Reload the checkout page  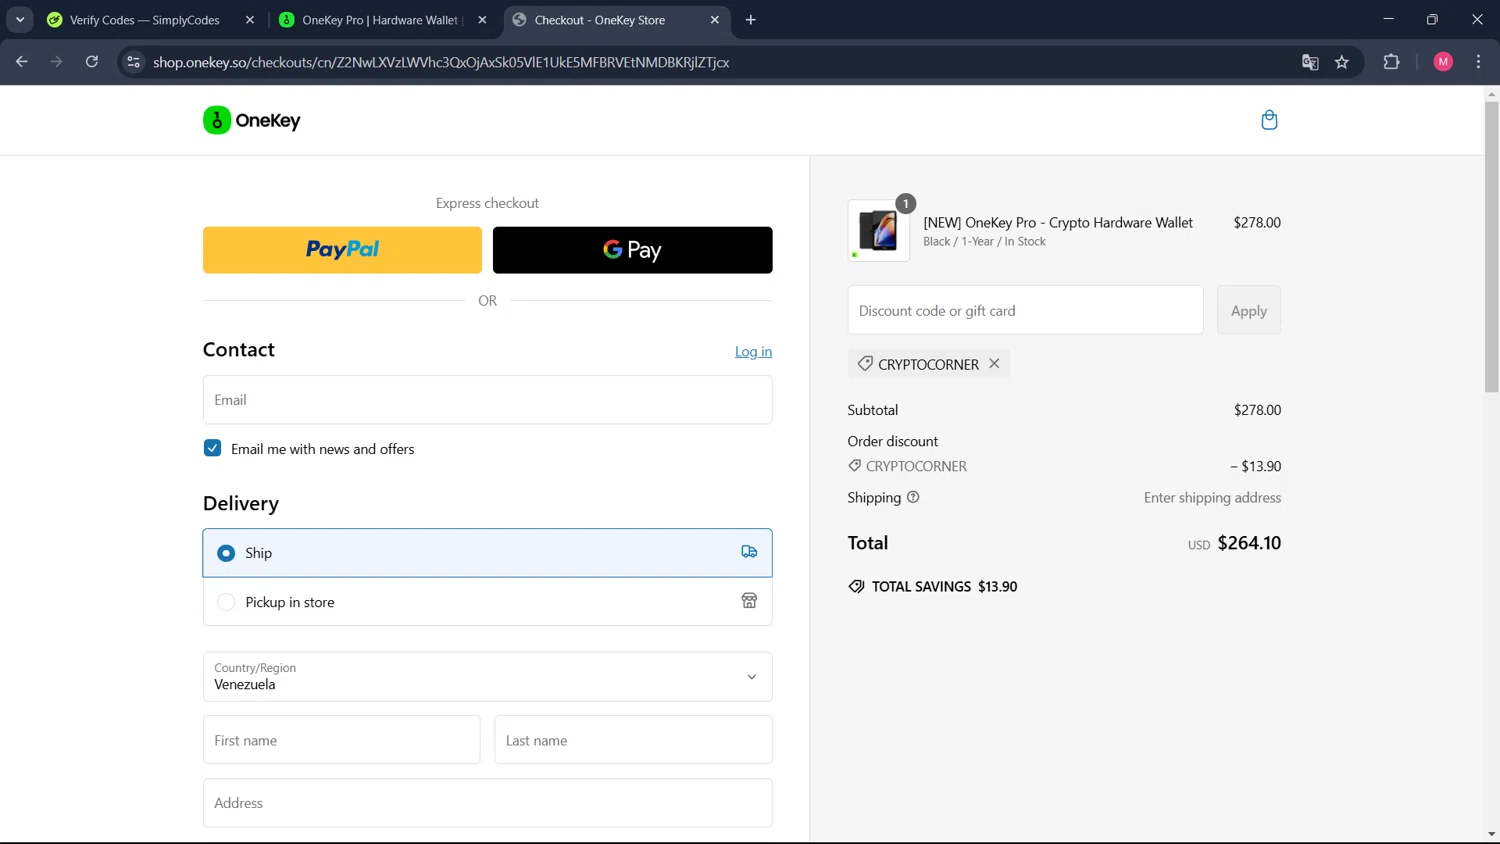[x=92, y=62]
